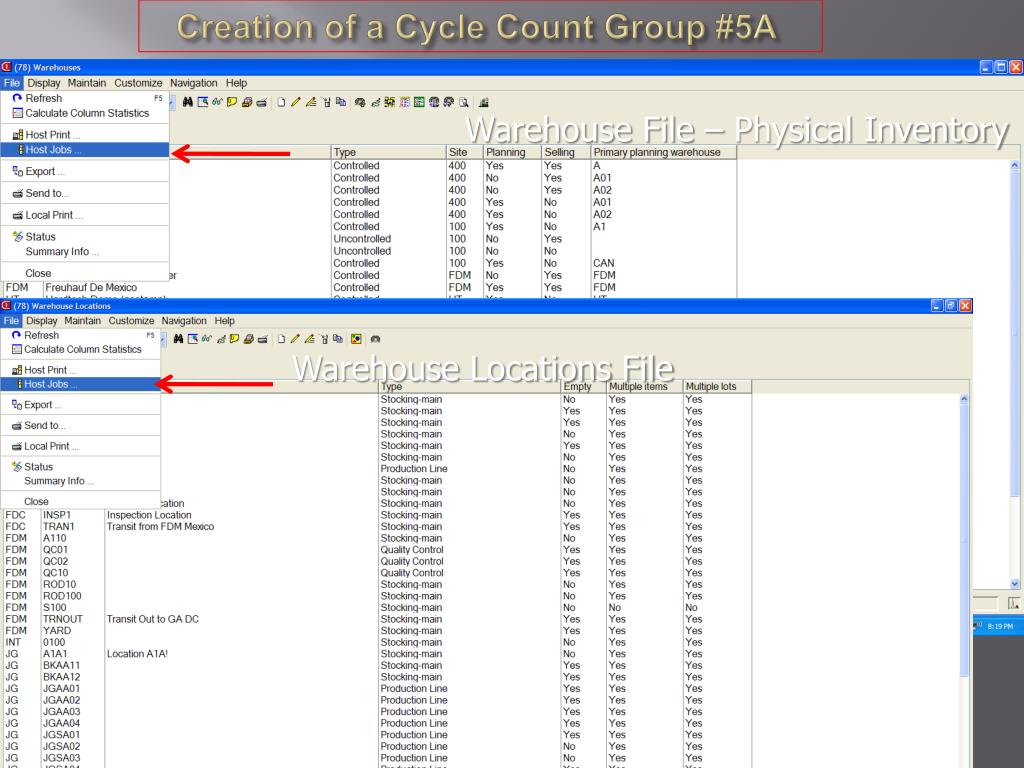Screen dimensions: 1024x768
Task: Choose Host Jobs in Warehouses File menu
Action: tap(85, 150)
